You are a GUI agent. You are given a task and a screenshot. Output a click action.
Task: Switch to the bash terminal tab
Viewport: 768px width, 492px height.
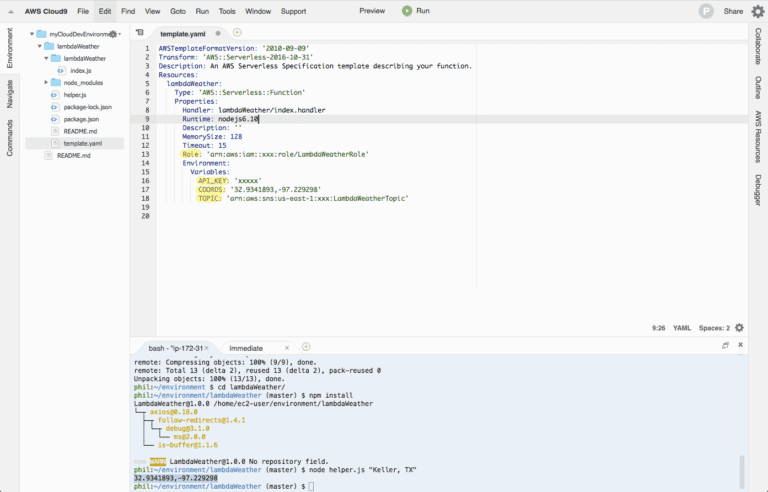pos(175,348)
